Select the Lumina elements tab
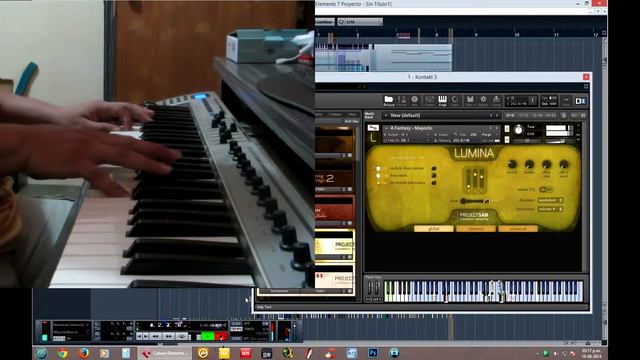This screenshot has height=360, width=640. [476, 229]
